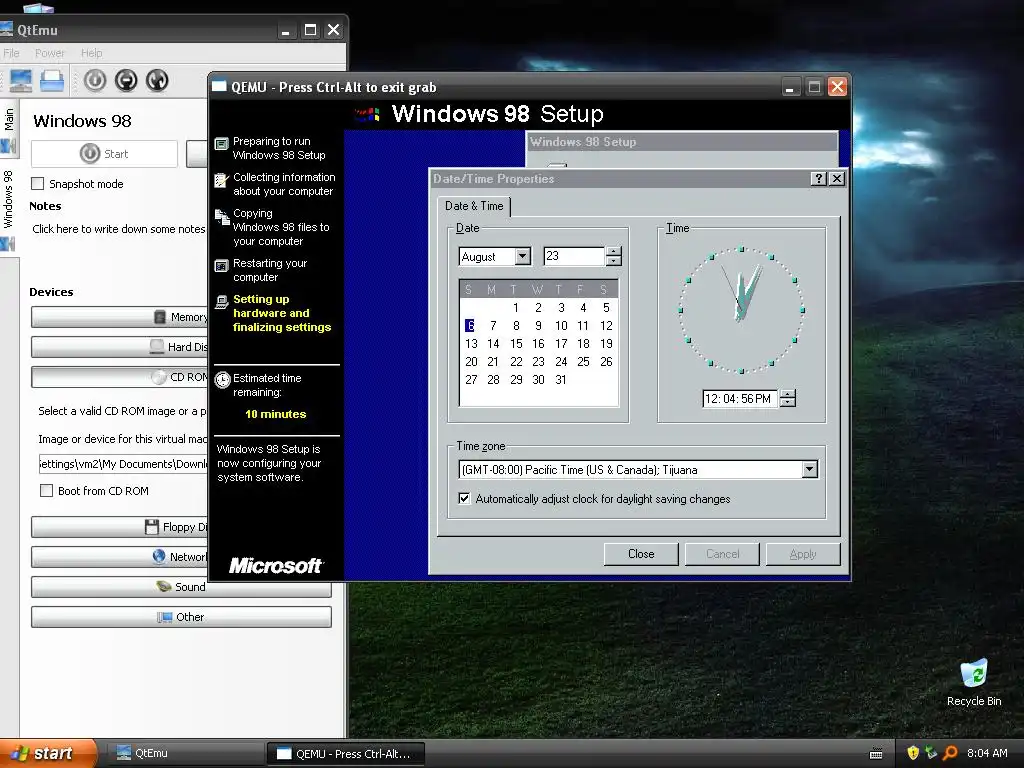Click the Windows Start button
The image size is (1024, 768).
[48, 753]
